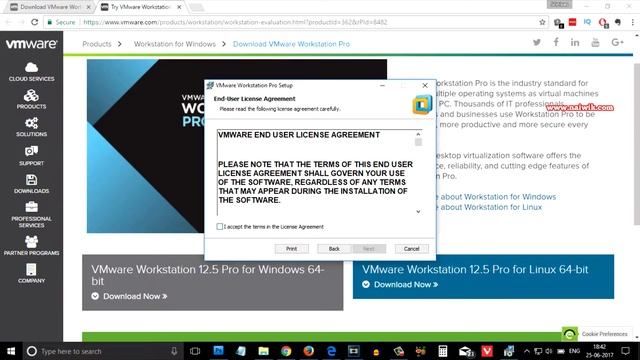Open Downloads in the VMware sidebar
Viewport: 640px width, 360px height.
31,184
